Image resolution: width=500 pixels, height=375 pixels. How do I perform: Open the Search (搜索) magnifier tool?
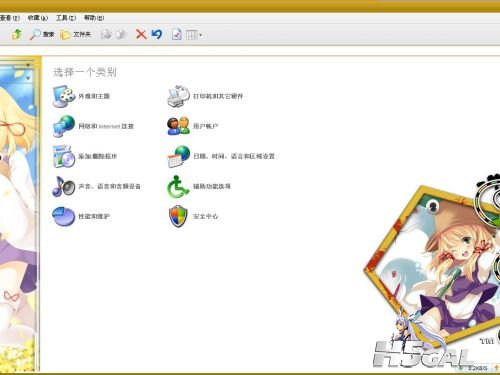click(42, 34)
